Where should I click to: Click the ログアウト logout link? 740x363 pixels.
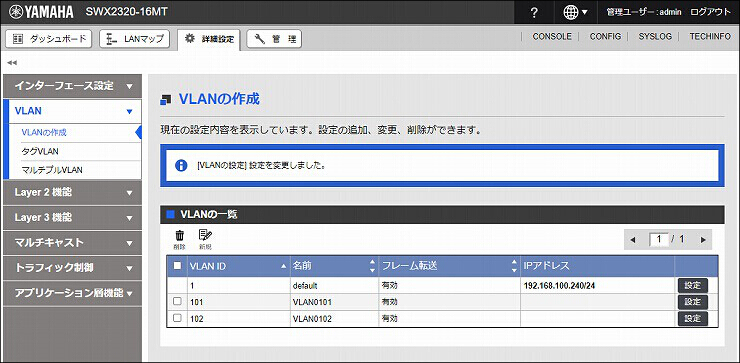(x=710, y=12)
